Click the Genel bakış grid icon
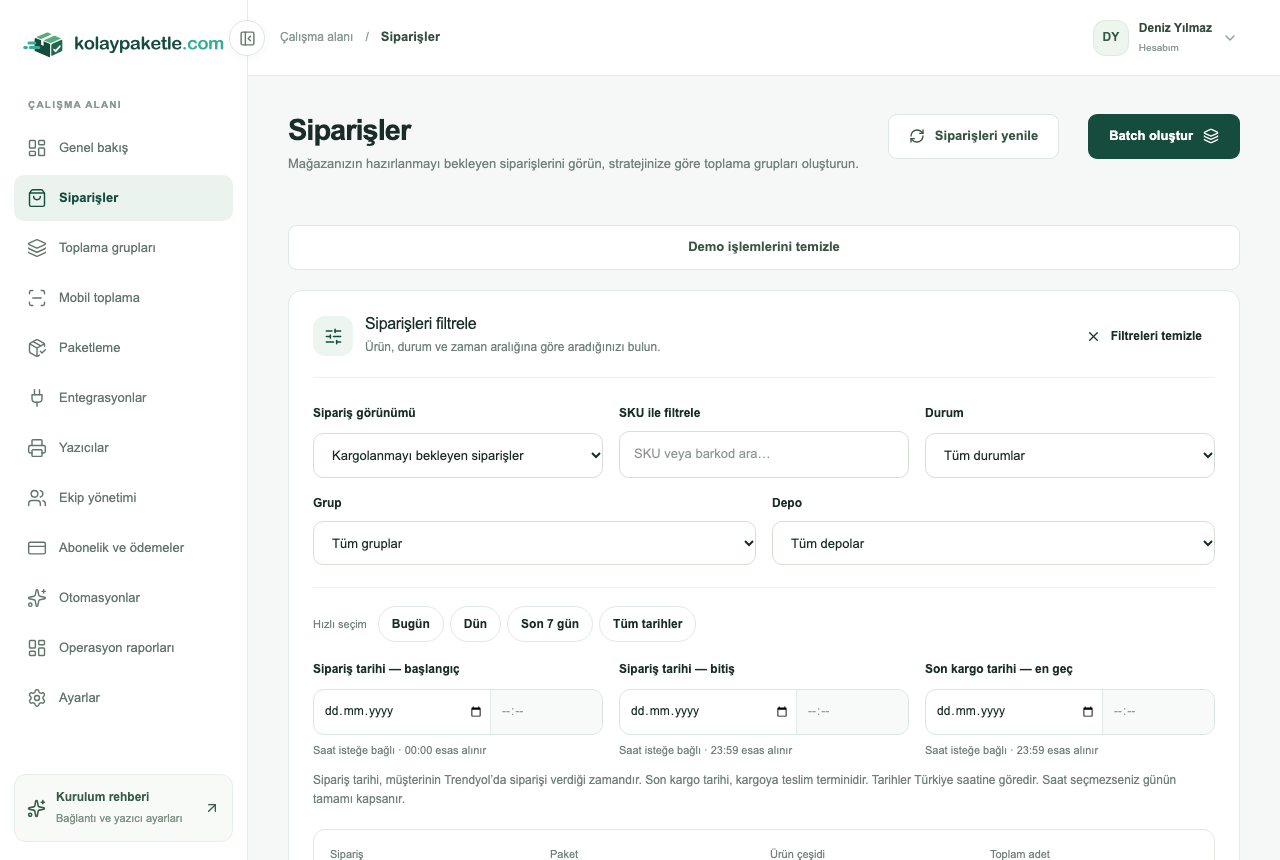1280x860 pixels. (x=37, y=148)
